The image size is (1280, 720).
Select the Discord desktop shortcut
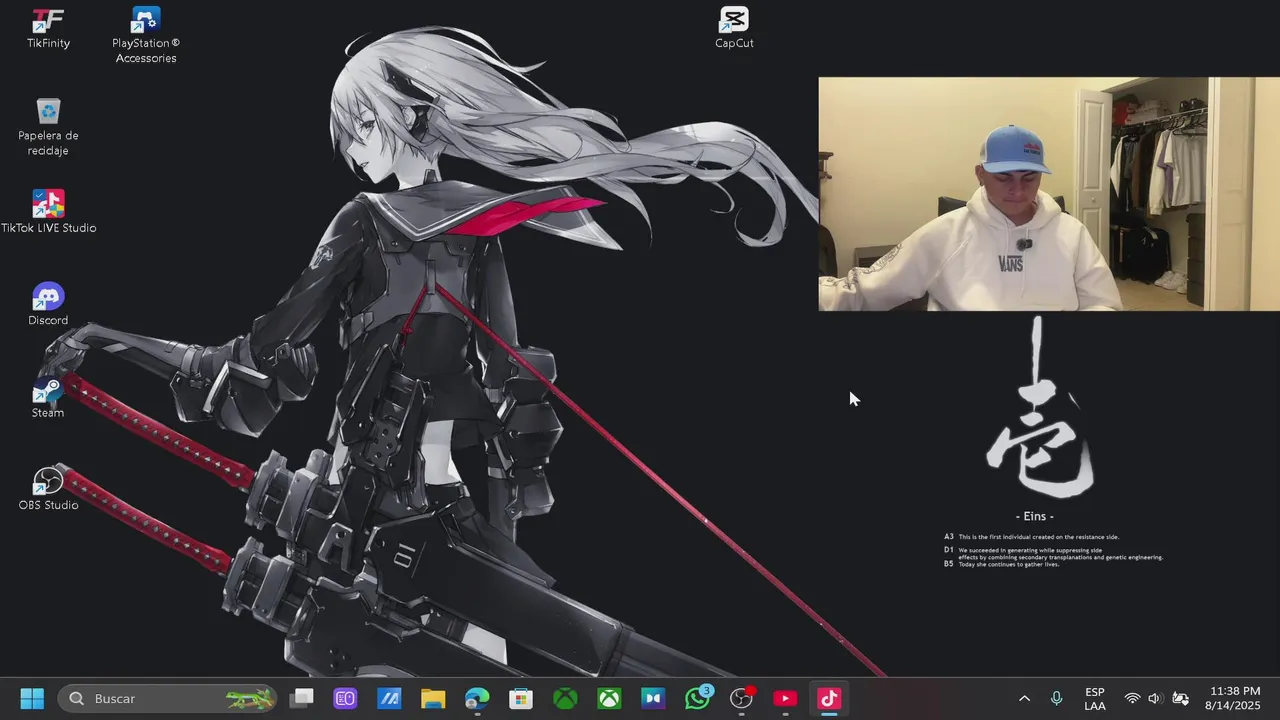tap(48, 305)
